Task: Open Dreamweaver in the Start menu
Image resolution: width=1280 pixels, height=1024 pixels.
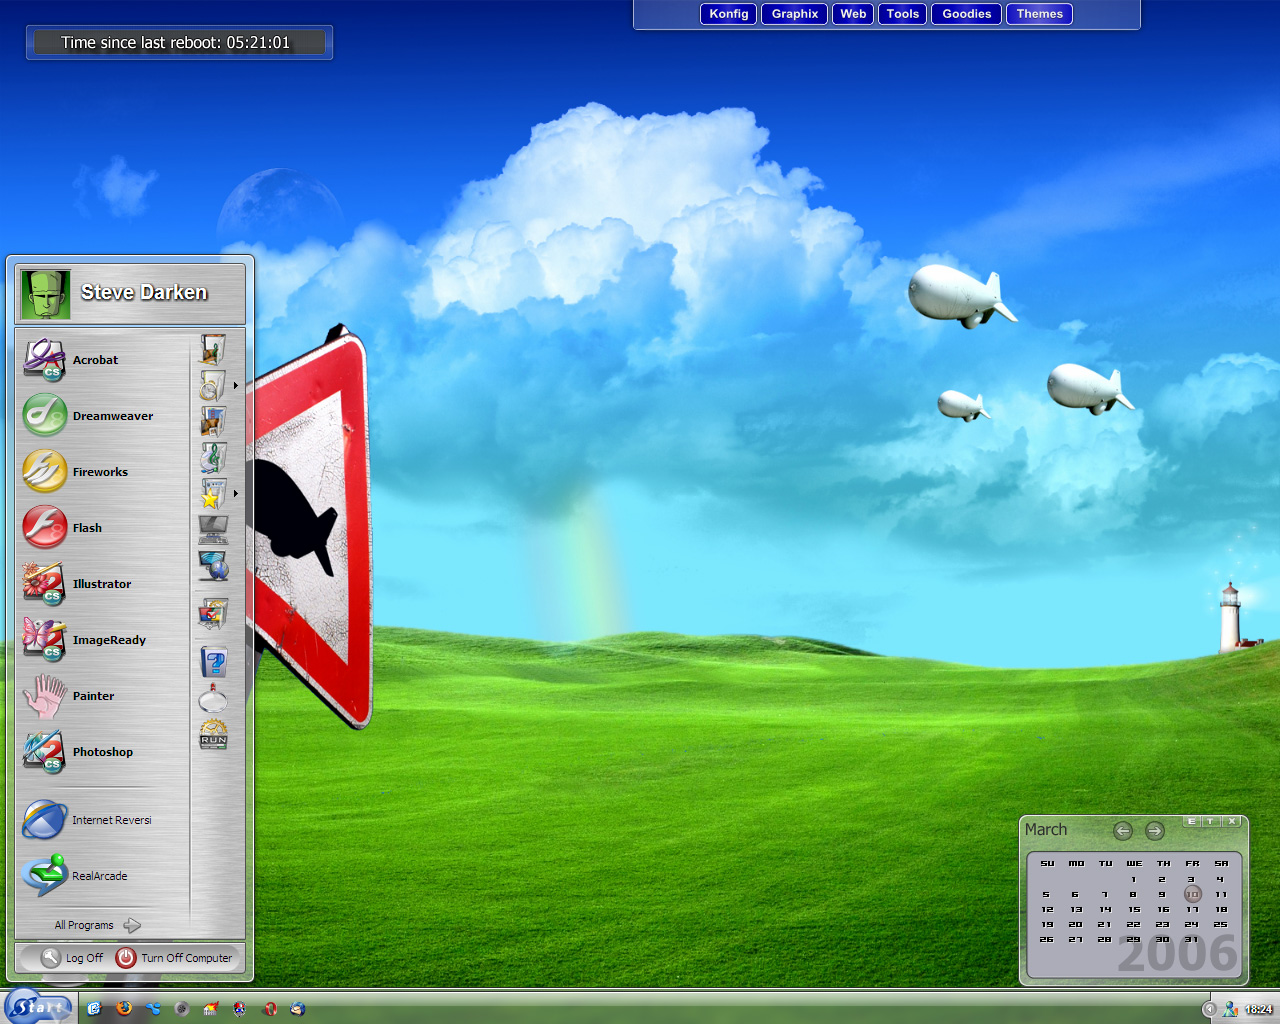Action: [x=104, y=416]
